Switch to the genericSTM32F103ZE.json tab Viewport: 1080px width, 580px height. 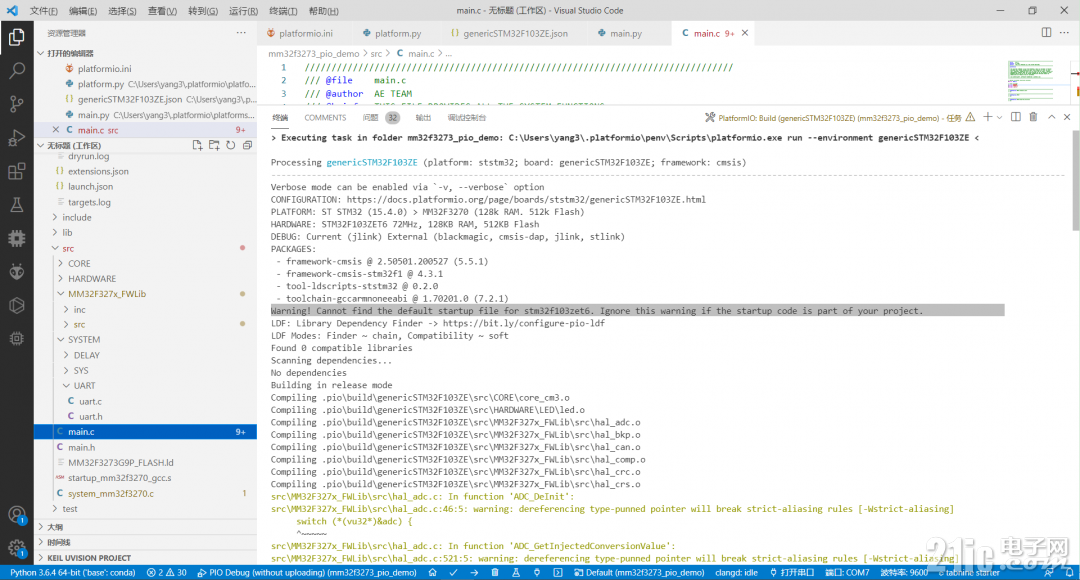click(515, 33)
